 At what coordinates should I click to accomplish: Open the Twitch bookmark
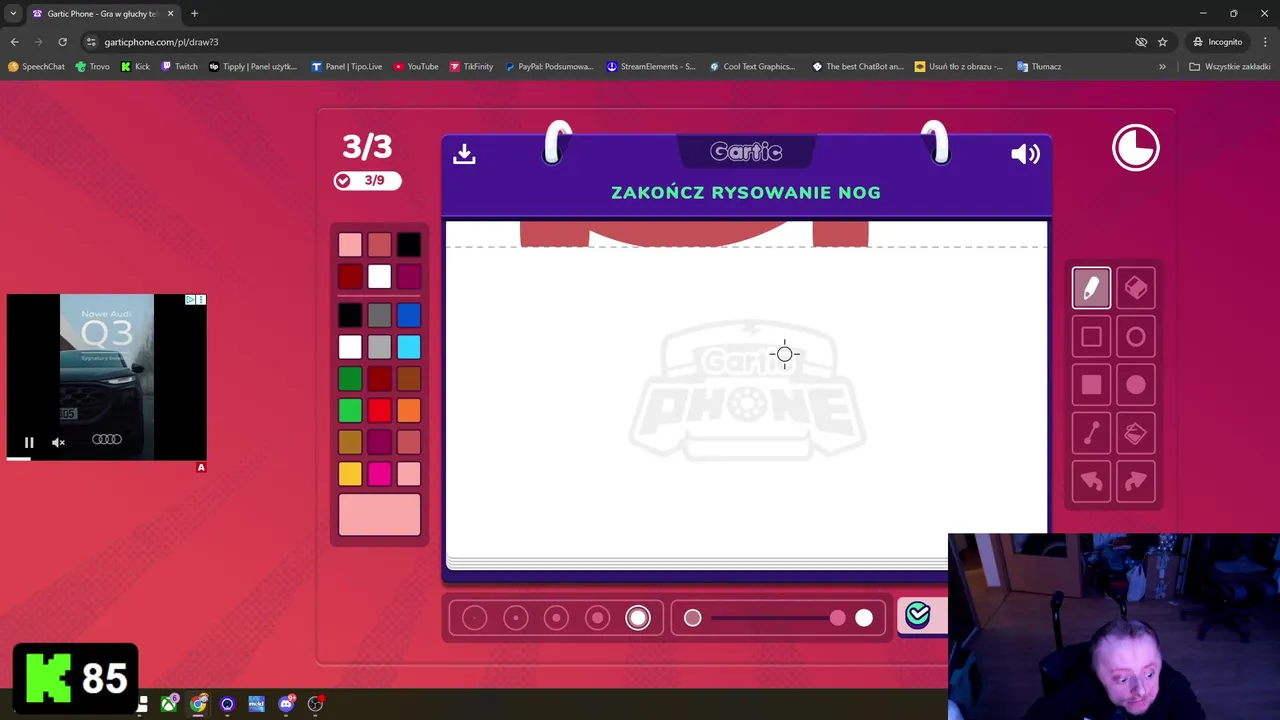tap(179, 66)
